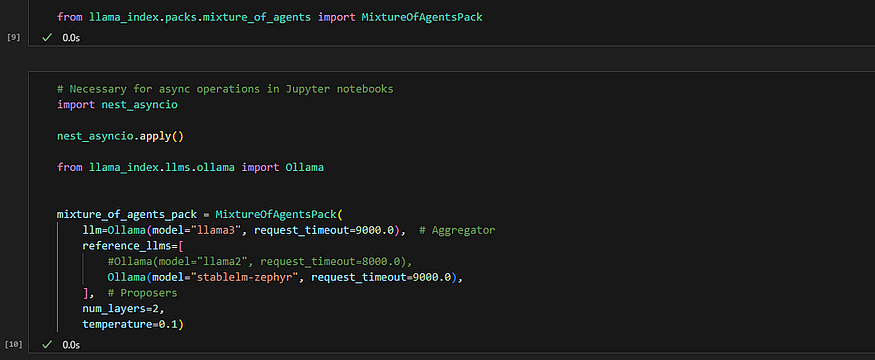Click the 0.0s execution time of cell 9
This screenshot has height=360, width=875.
pyautogui.click(x=71, y=38)
